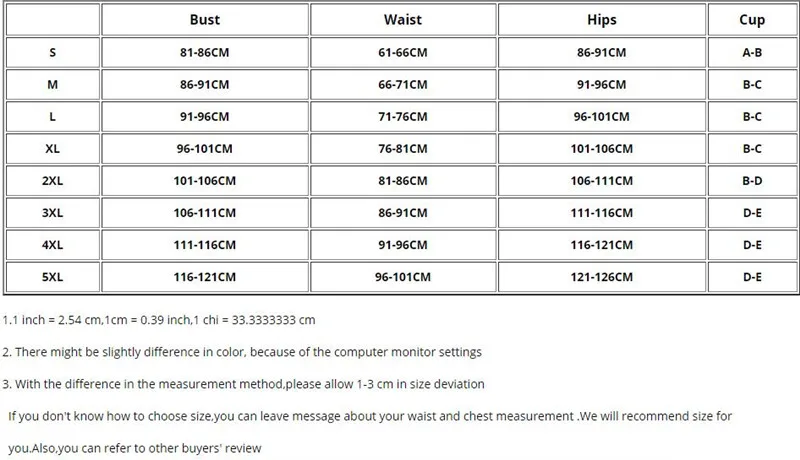Click the computer monitor color difference note

click(242, 352)
